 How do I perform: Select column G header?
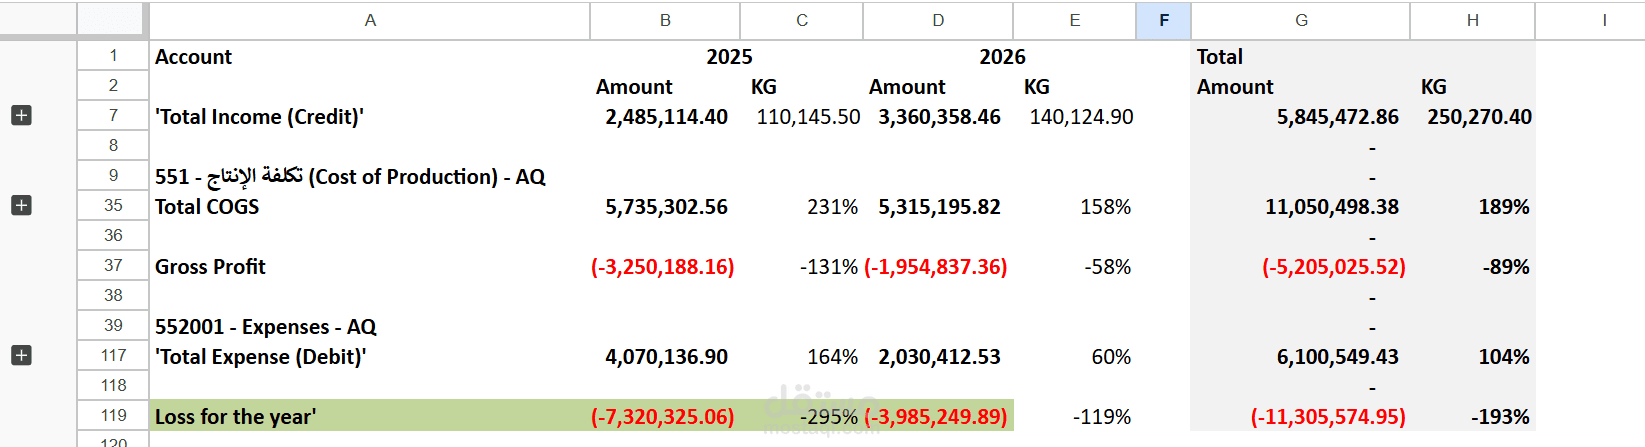[1301, 20]
